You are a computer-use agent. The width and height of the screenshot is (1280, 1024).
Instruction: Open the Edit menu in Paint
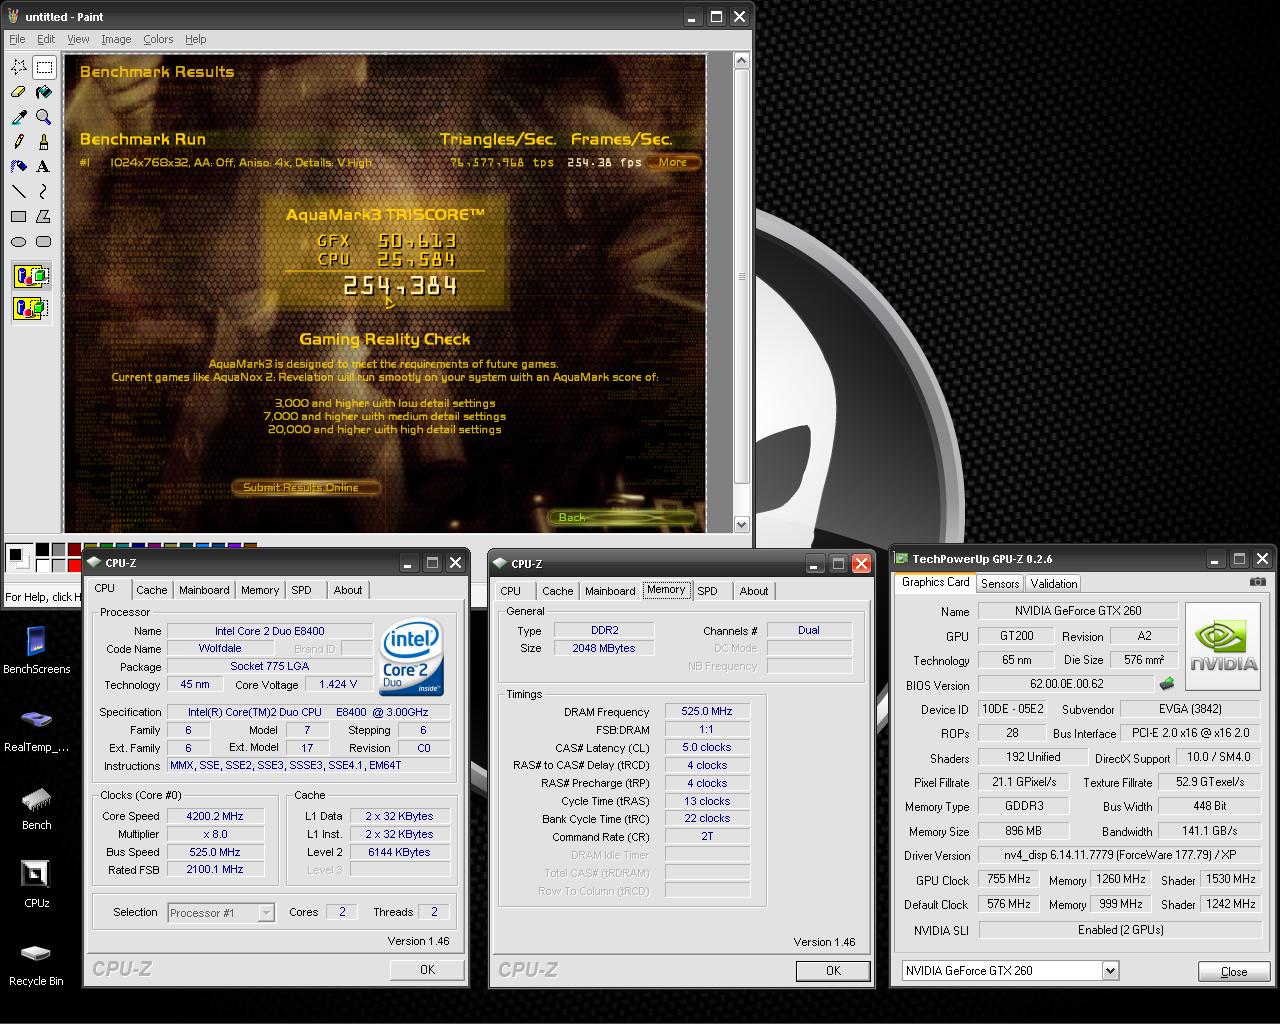(x=46, y=39)
